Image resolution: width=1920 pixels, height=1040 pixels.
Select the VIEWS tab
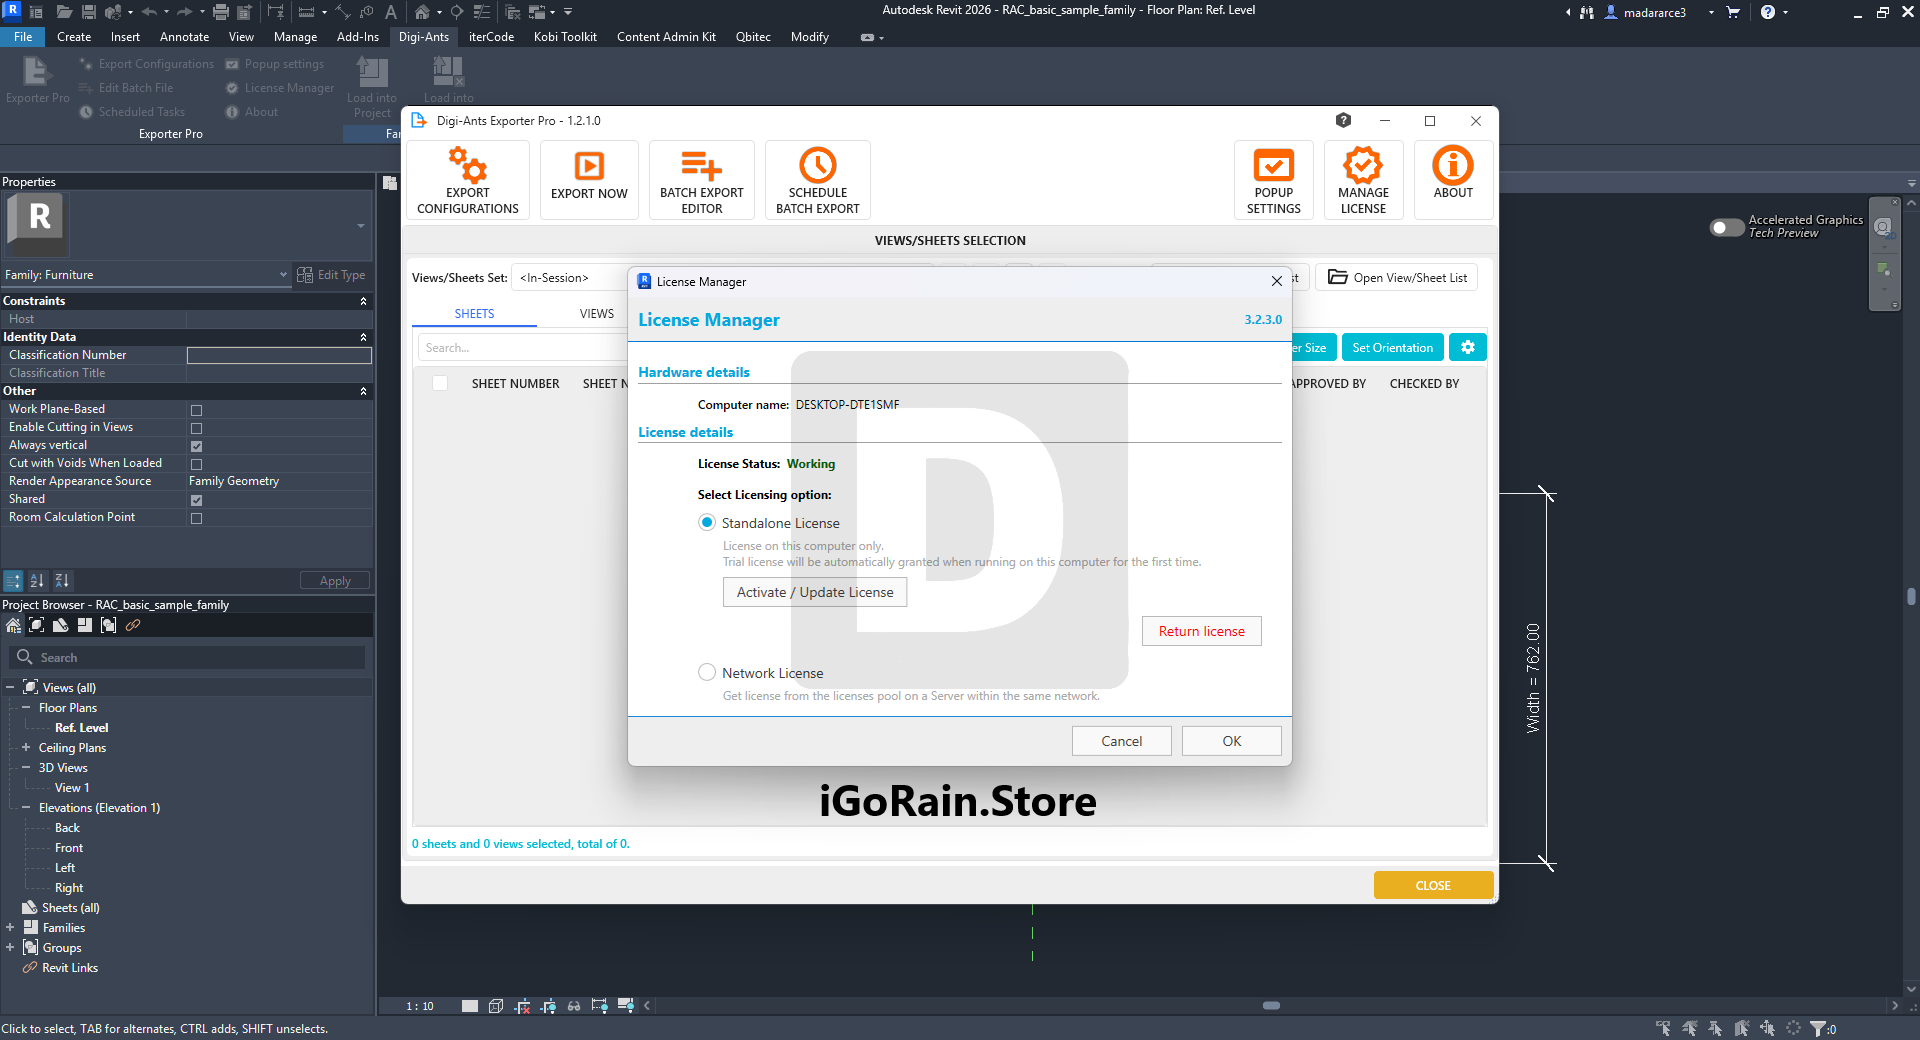(597, 314)
